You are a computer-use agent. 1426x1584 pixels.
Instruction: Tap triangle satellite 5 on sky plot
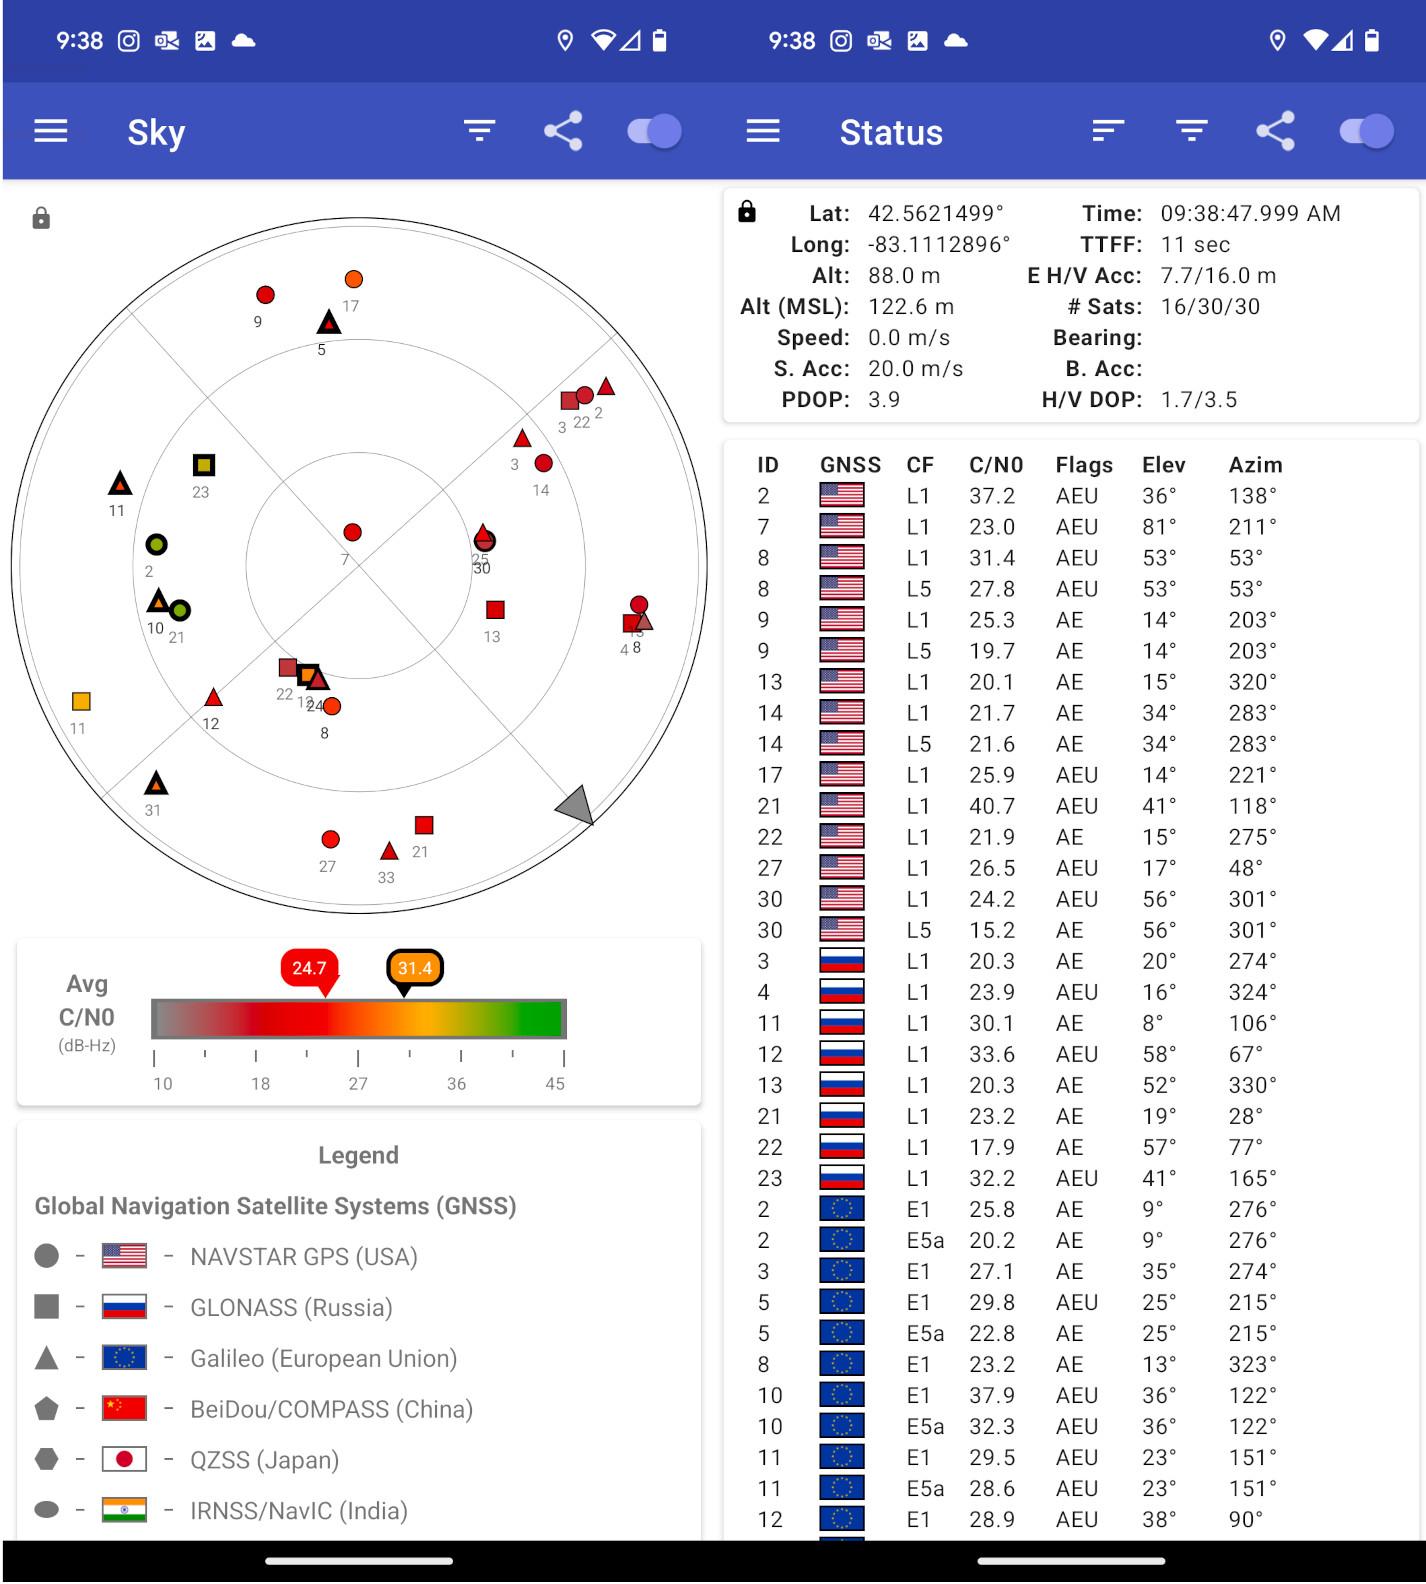[329, 322]
